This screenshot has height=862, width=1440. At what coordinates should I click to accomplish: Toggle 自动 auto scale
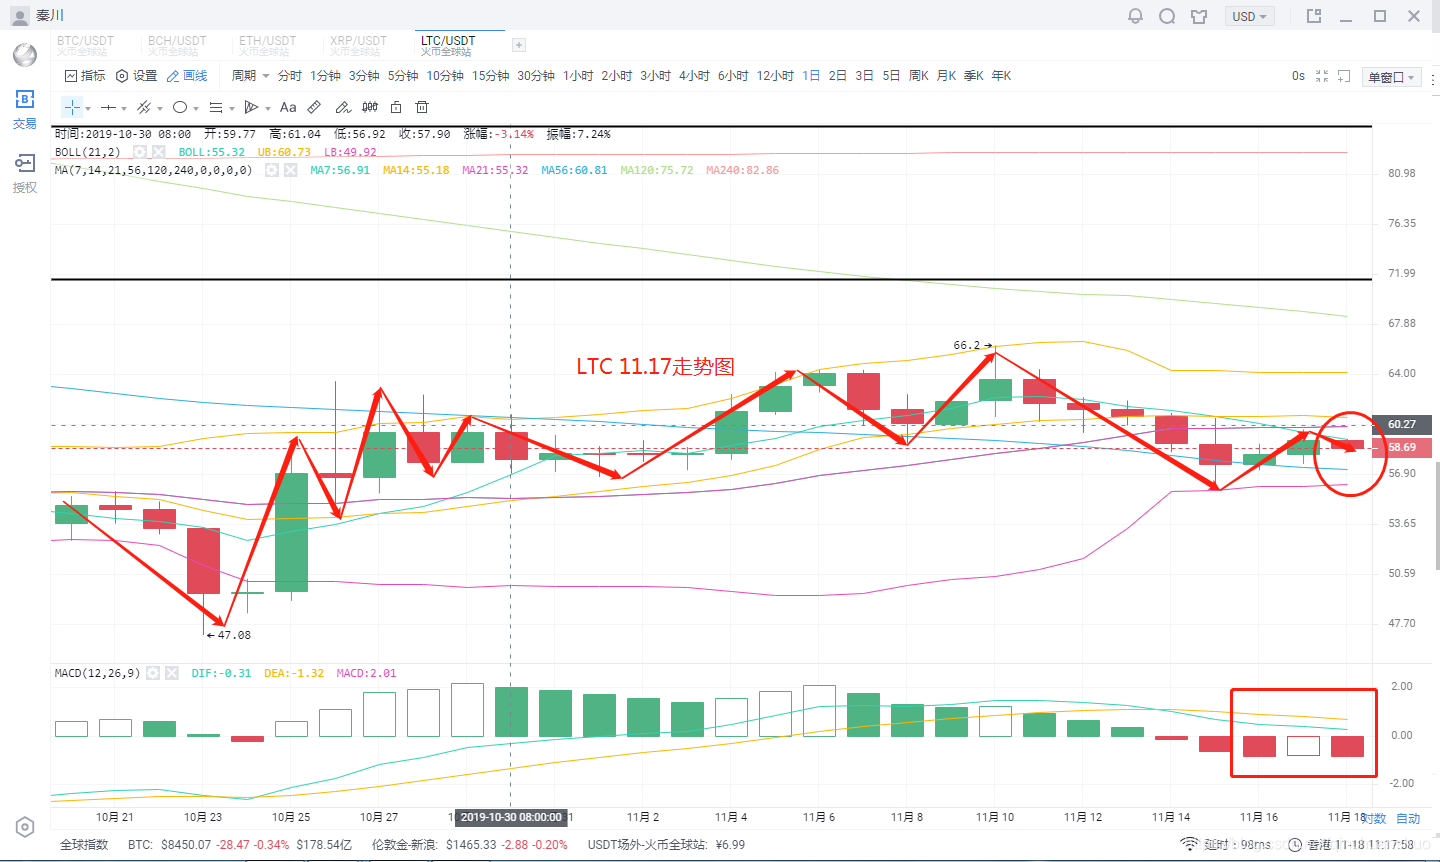click(x=1408, y=818)
